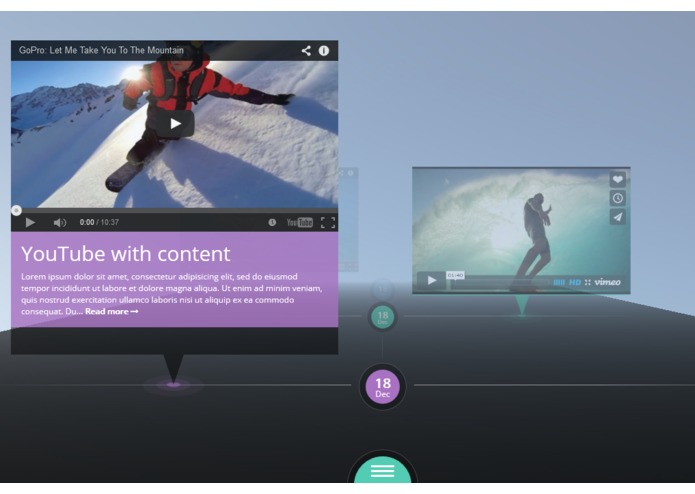Viewport: 695px width, 494px height.
Task: Click the play control in YouTube toolbar
Action: pos(30,222)
